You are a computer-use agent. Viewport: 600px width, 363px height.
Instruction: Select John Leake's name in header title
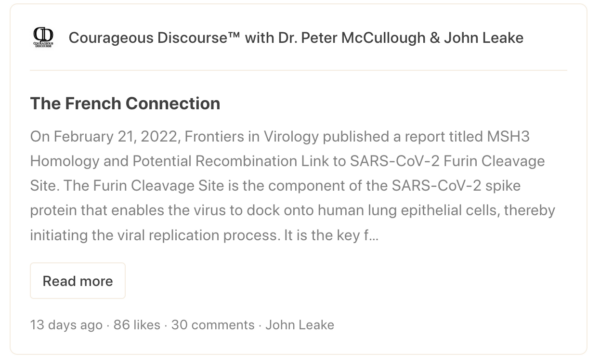[483, 38]
